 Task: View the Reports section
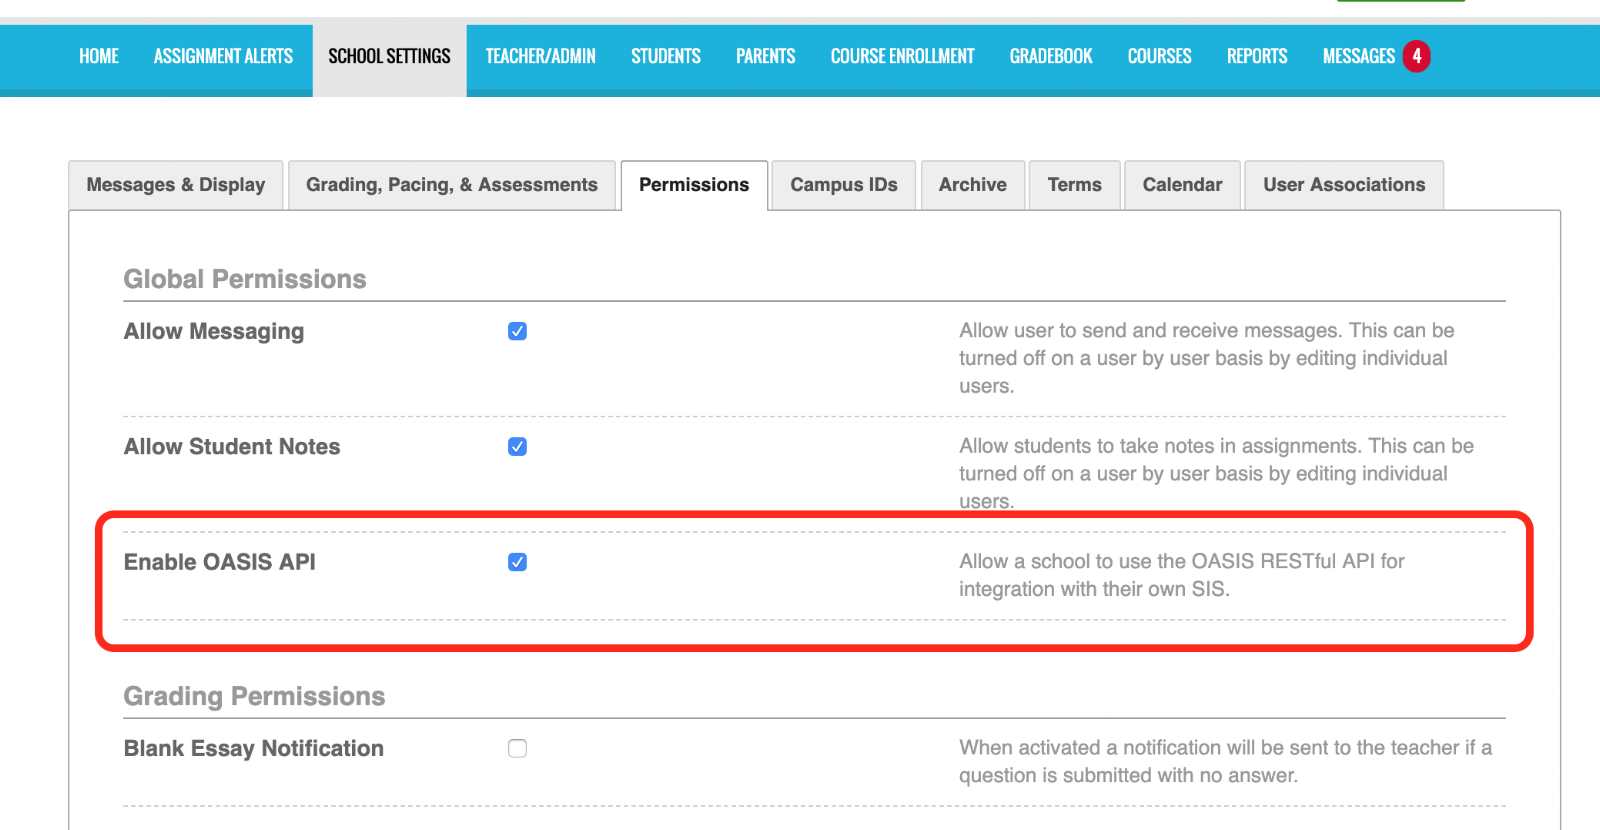(1257, 56)
